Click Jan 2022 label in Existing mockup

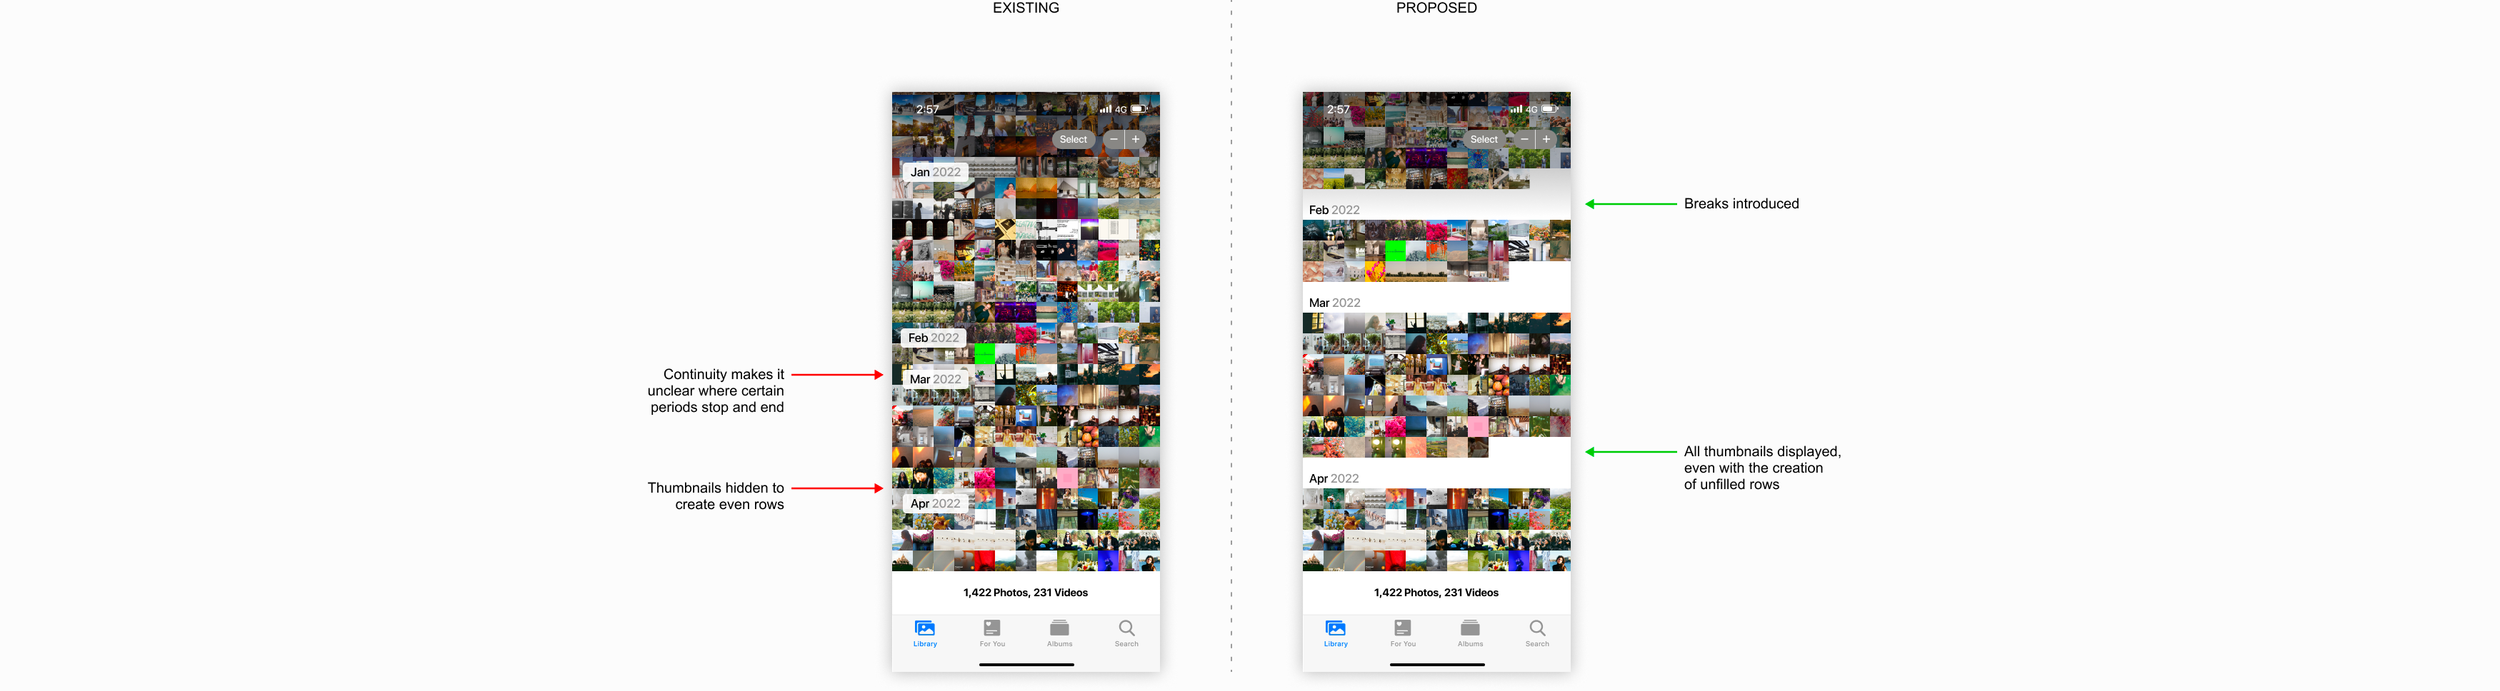pyautogui.click(x=935, y=172)
